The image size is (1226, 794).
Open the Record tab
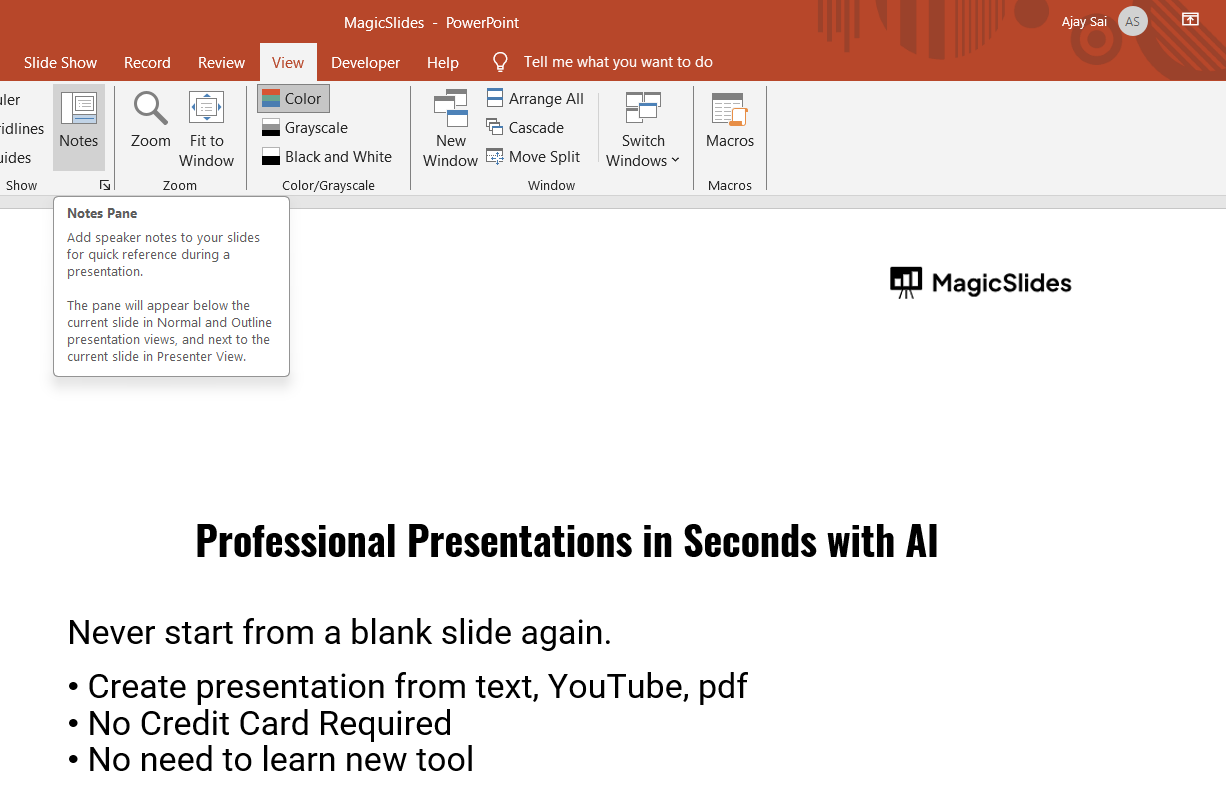click(147, 62)
